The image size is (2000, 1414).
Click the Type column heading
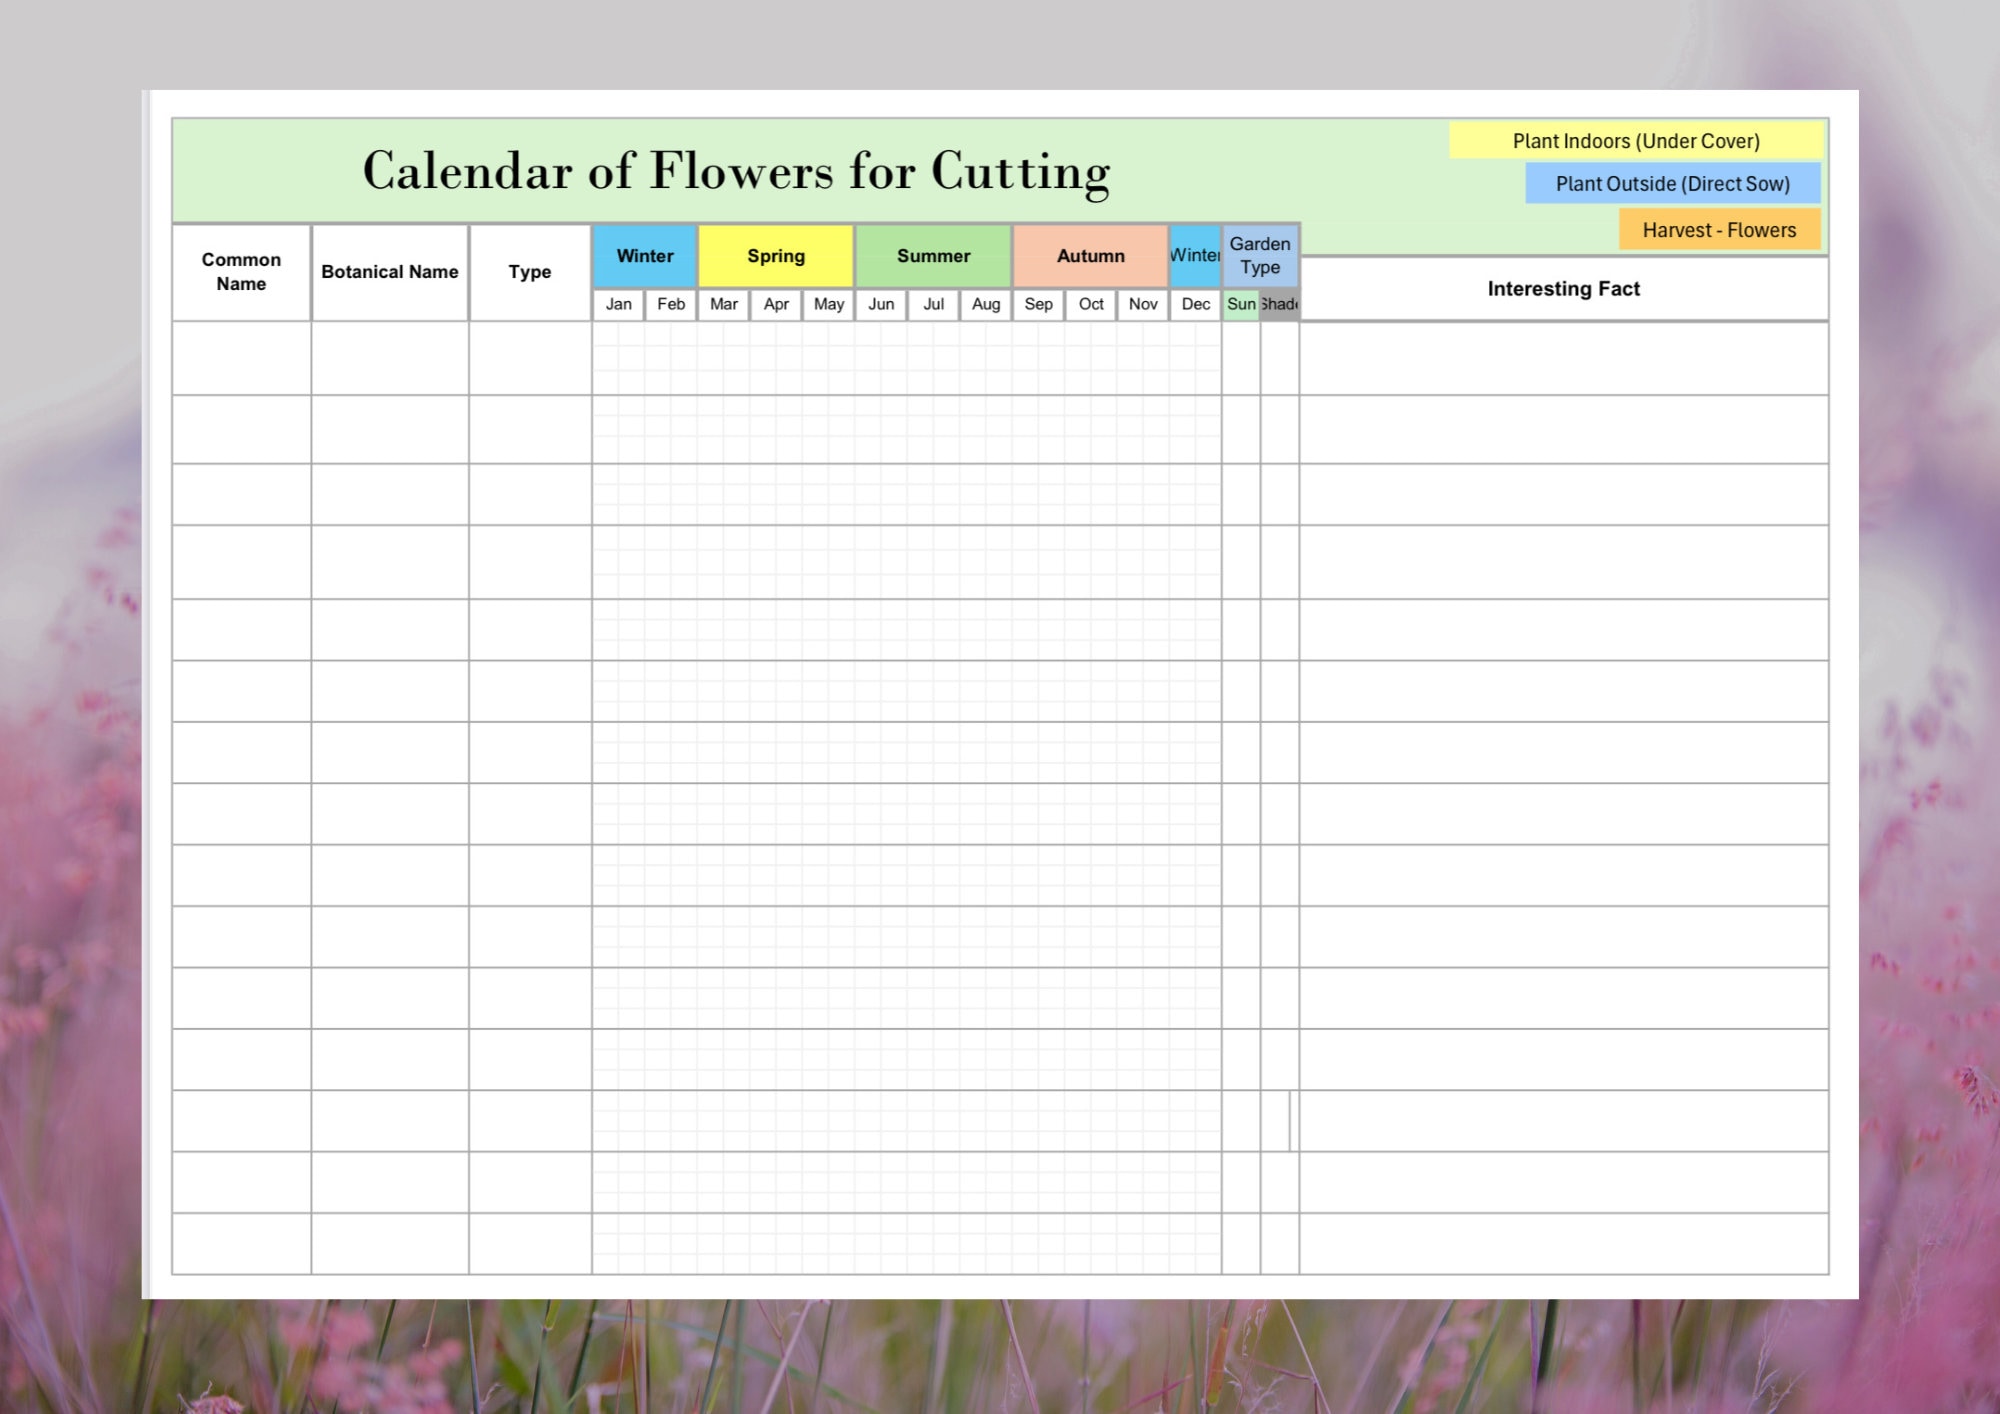tap(529, 271)
